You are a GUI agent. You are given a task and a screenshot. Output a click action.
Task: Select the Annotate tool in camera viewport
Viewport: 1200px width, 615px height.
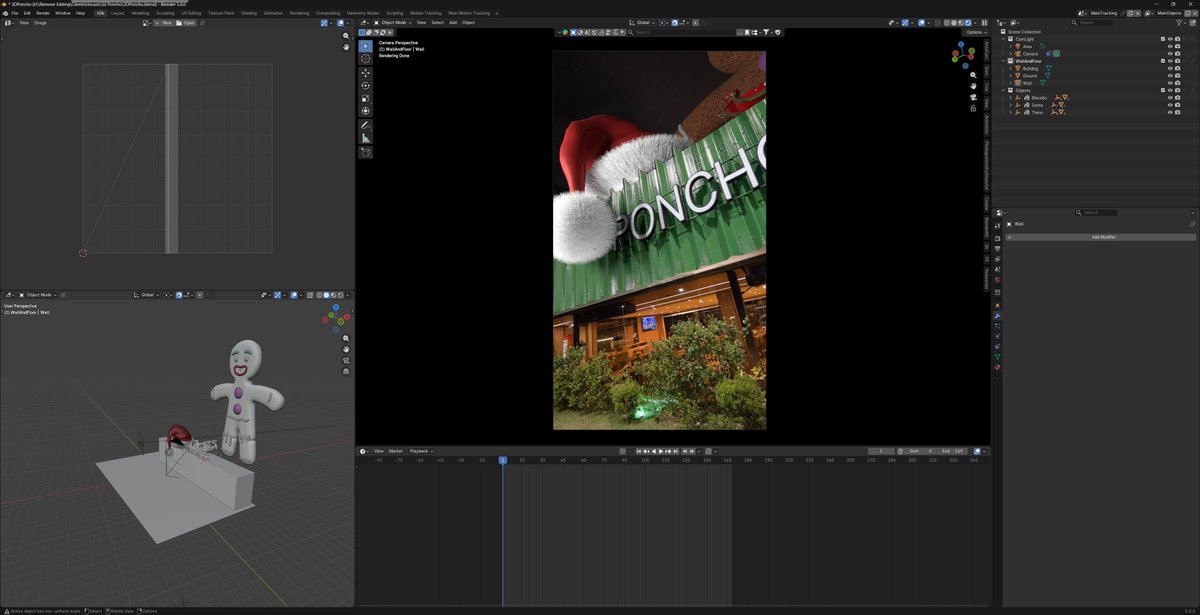(x=366, y=126)
